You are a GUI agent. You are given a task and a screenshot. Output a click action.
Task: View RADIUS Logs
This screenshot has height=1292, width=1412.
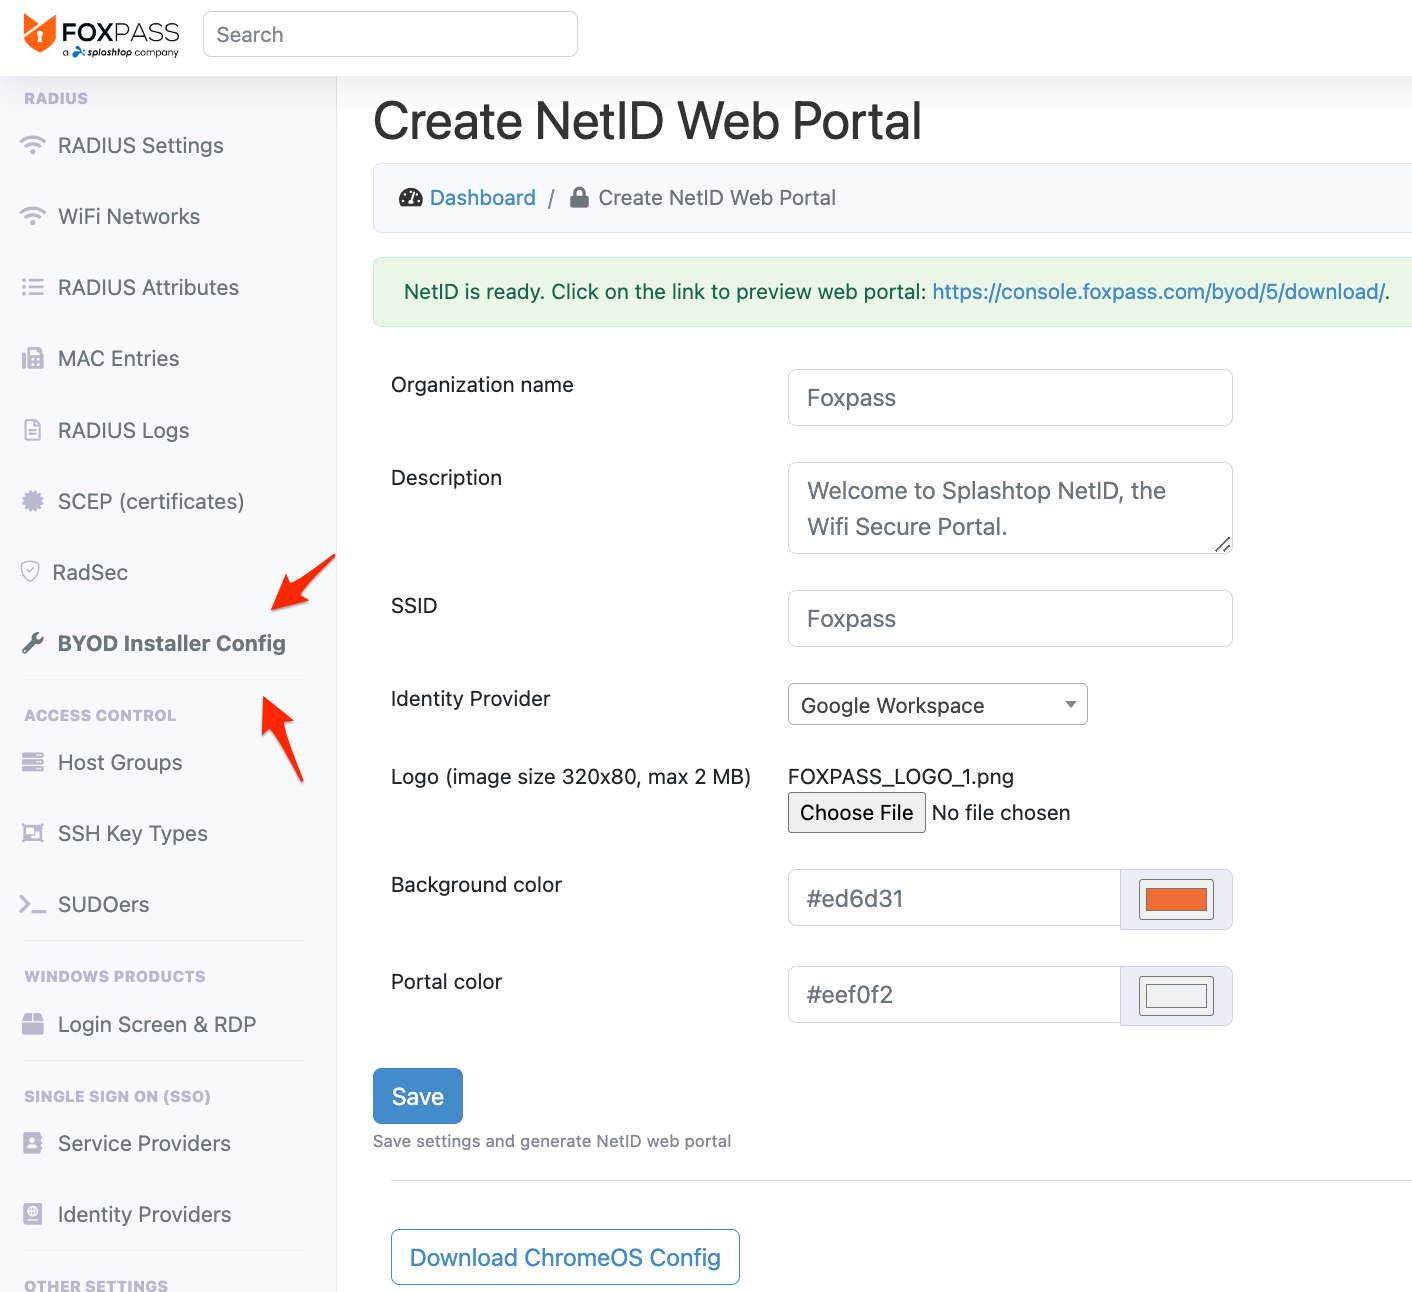[x=124, y=430]
